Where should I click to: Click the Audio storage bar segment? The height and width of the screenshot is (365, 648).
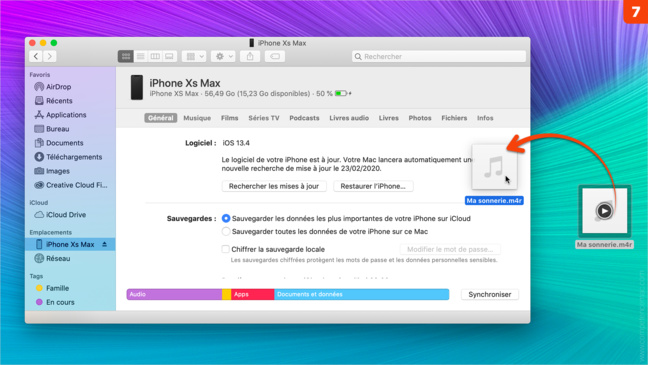coord(174,294)
